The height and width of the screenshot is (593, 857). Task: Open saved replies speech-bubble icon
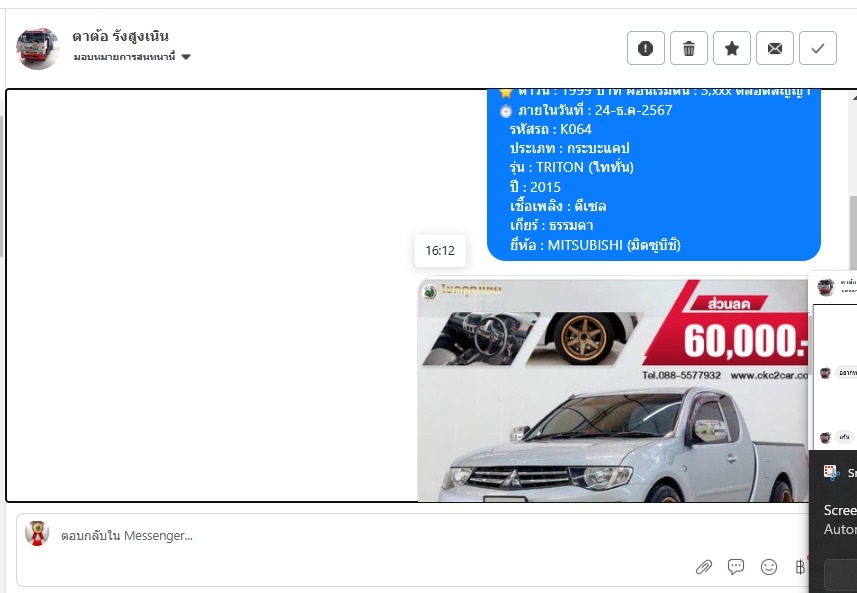(x=736, y=567)
